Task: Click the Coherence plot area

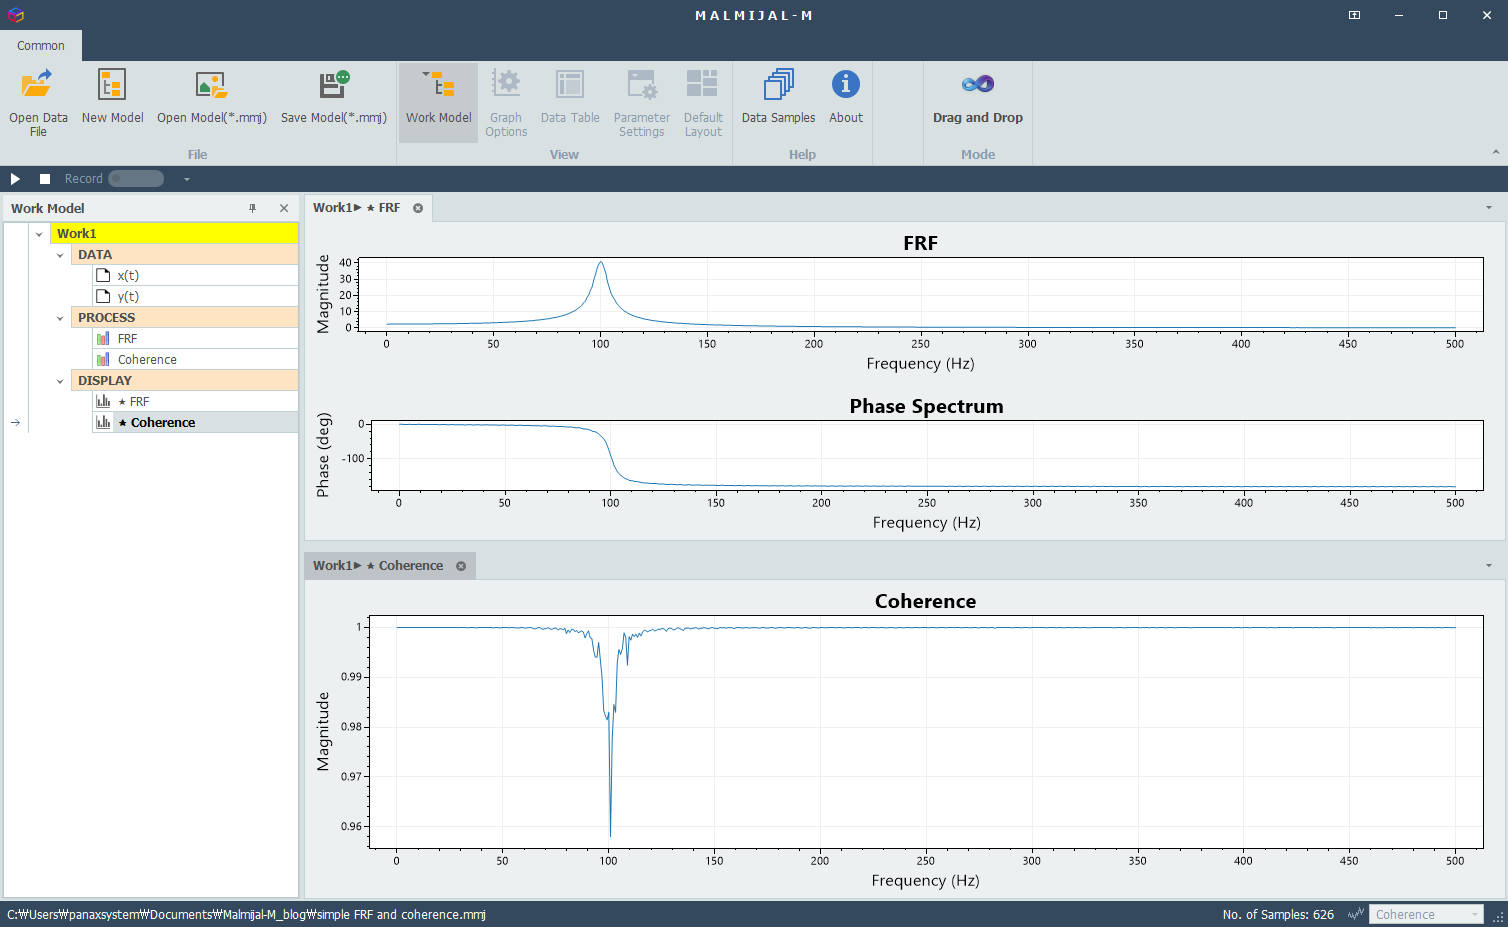Action: [926, 732]
